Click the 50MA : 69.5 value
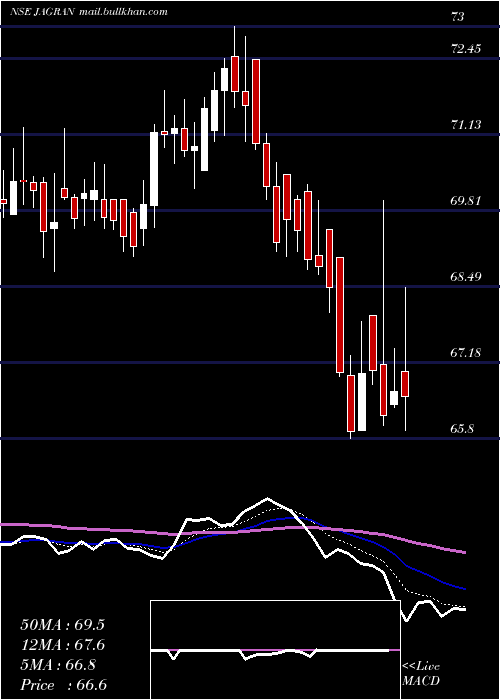This screenshot has width=500, height=700. (62, 625)
